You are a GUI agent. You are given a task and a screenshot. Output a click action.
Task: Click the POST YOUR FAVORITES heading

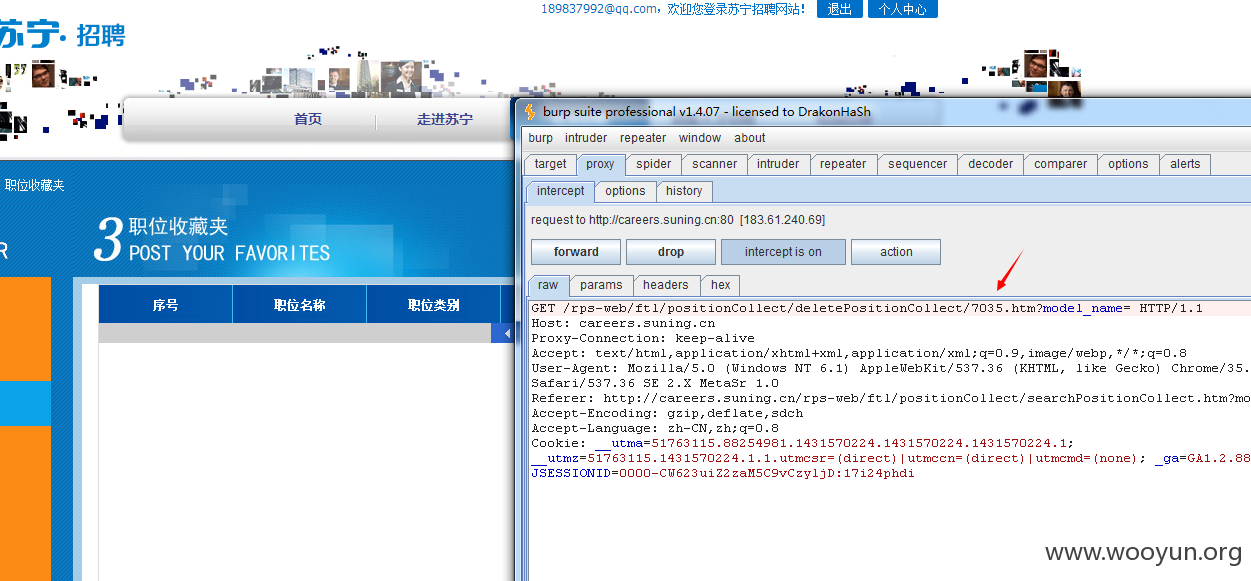coord(229,253)
